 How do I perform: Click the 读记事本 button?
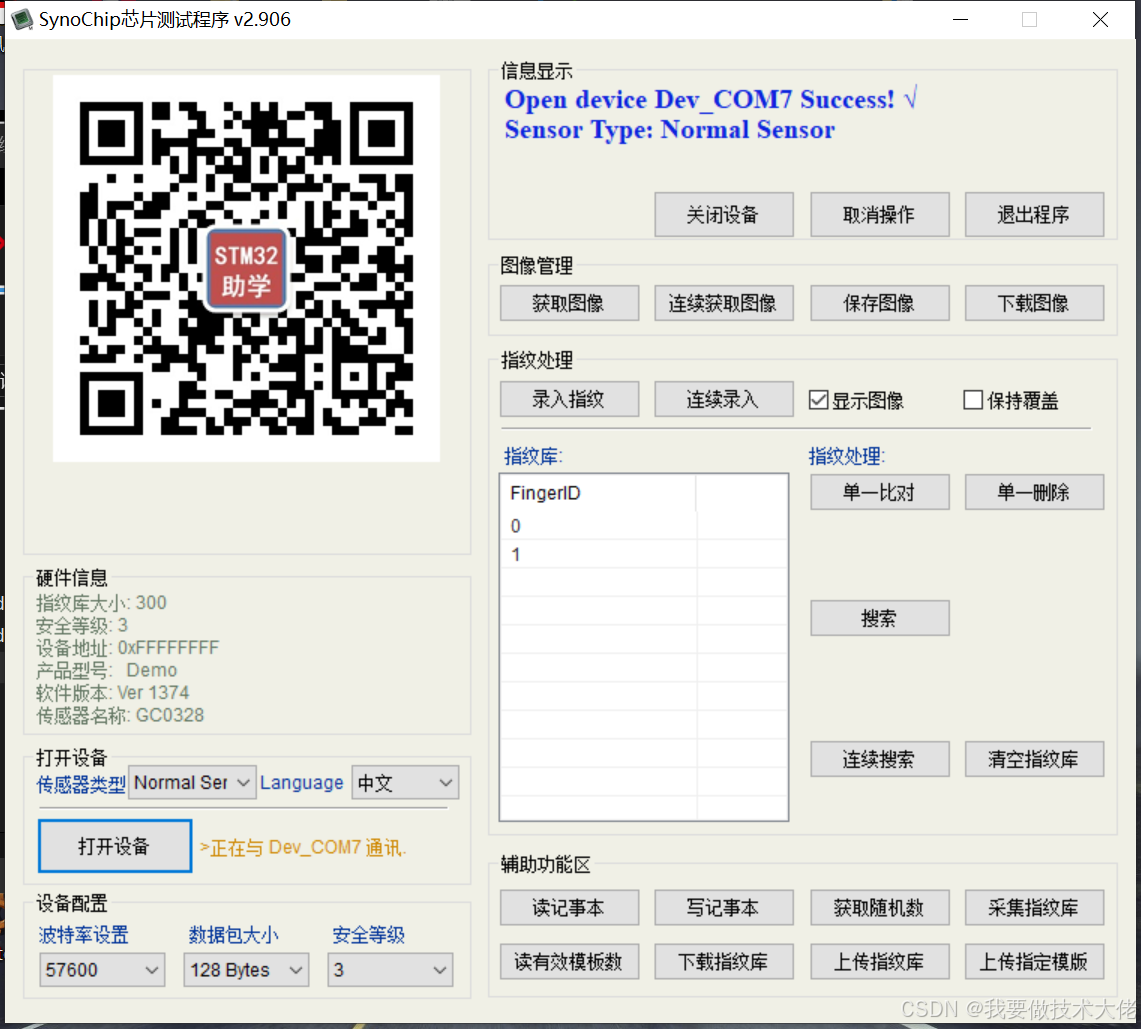[569, 907]
